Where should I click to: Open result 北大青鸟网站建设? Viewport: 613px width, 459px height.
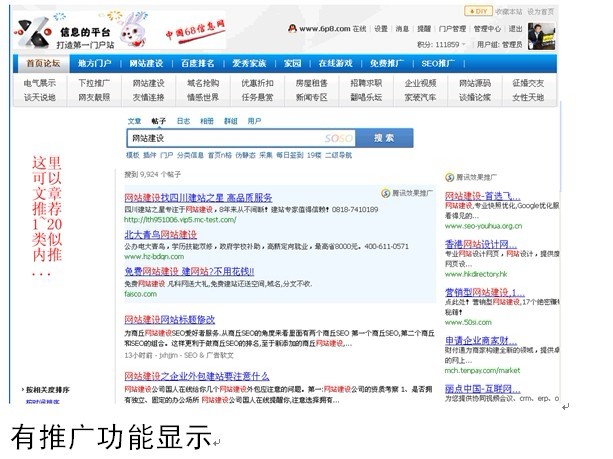pos(161,235)
